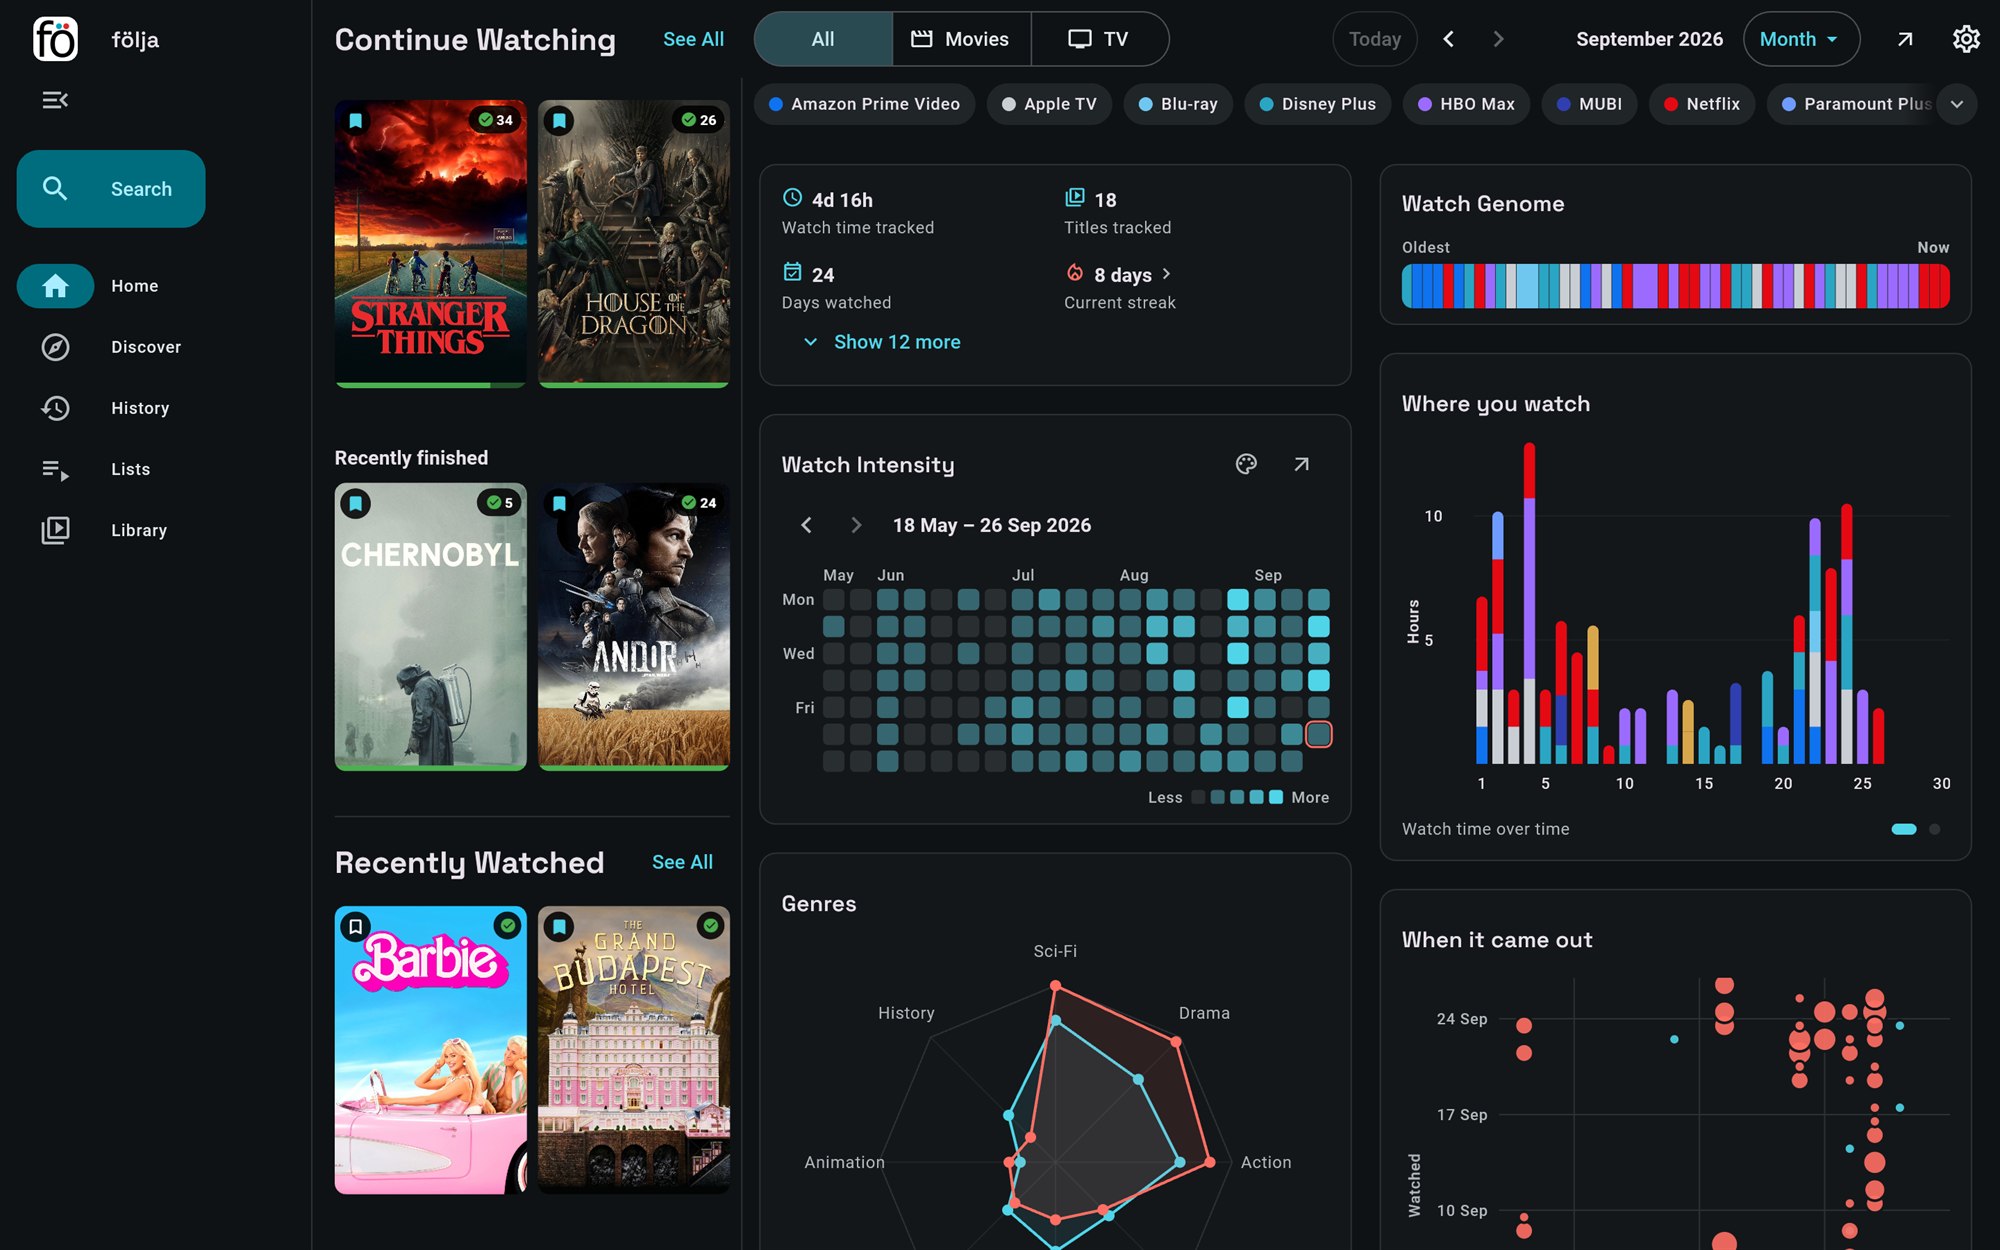Filter by Disney Plus chip
The image size is (2000, 1250).
pos(1317,104)
